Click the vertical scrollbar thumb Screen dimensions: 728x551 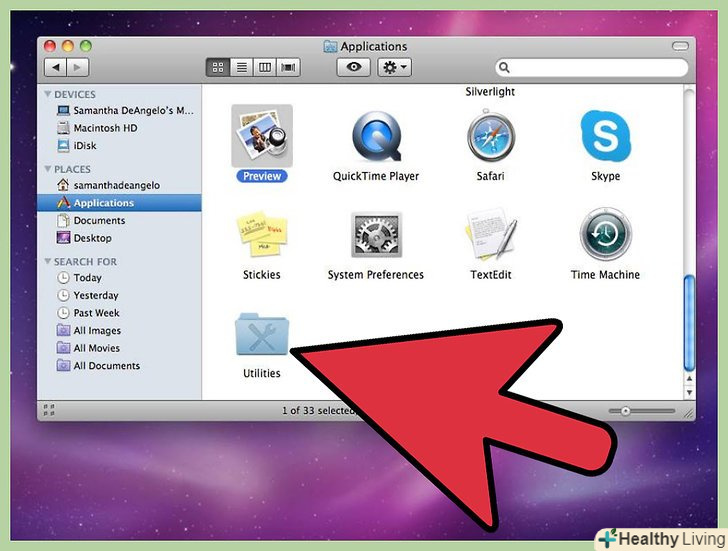(x=689, y=323)
